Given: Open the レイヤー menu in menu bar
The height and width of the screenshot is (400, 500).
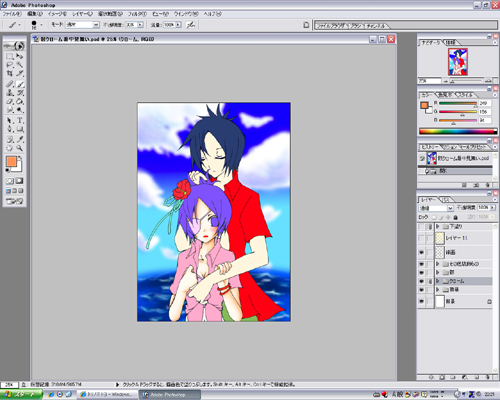Looking at the screenshot, I should (x=82, y=14).
